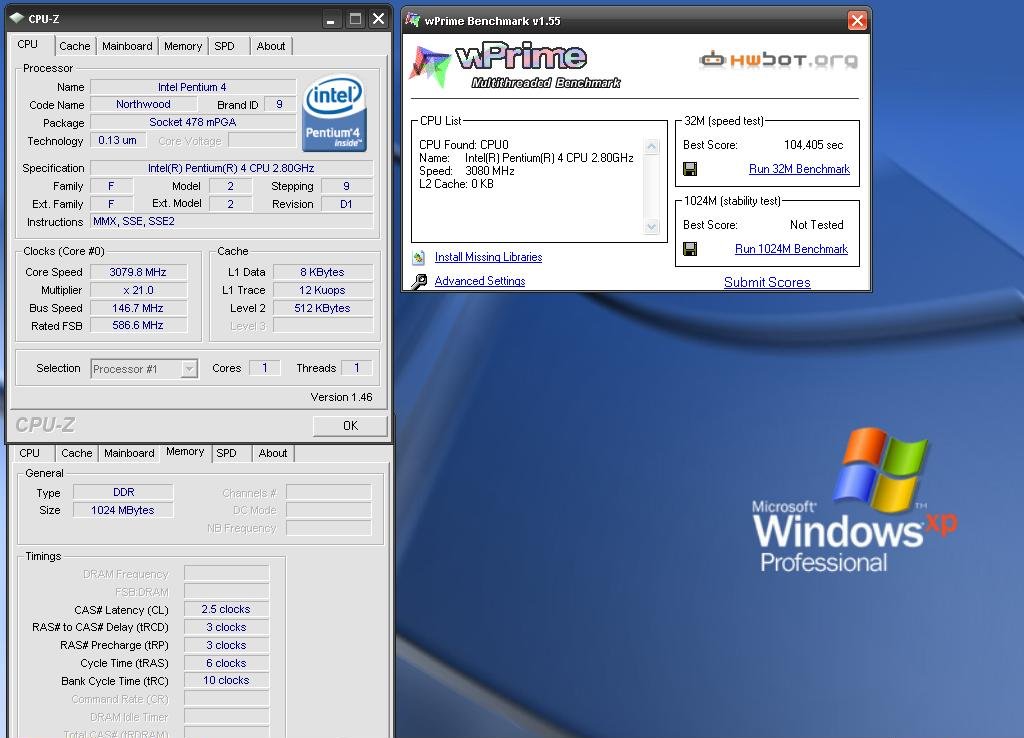The image size is (1024, 738).
Task: Run the 32M Benchmark
Action: (x=799, y=169)
